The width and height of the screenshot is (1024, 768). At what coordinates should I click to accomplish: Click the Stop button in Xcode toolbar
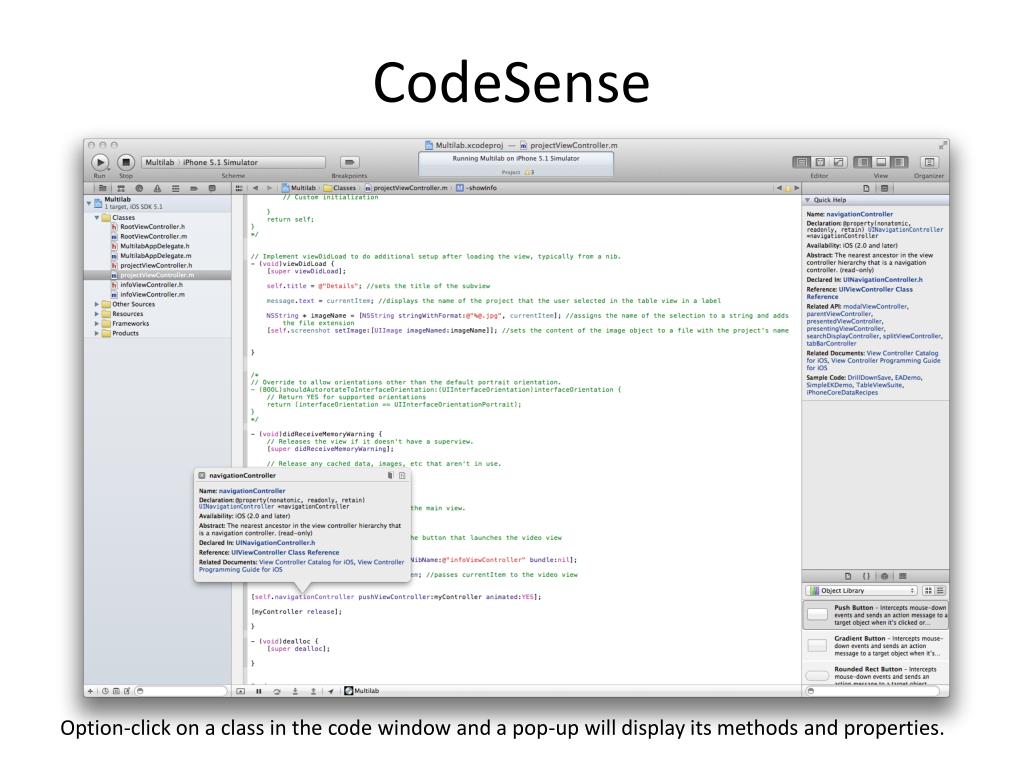[126, 162]
